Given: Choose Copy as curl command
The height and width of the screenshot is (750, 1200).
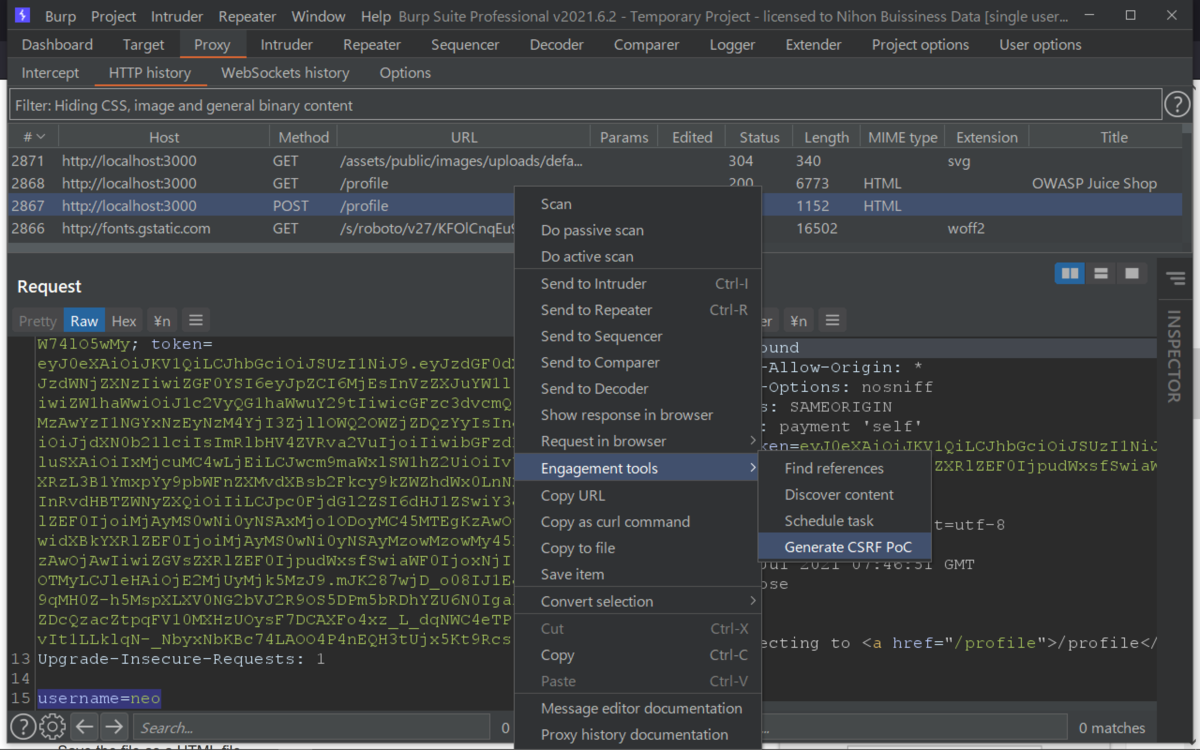Looking at the screenshot, I should coord(637,521).
